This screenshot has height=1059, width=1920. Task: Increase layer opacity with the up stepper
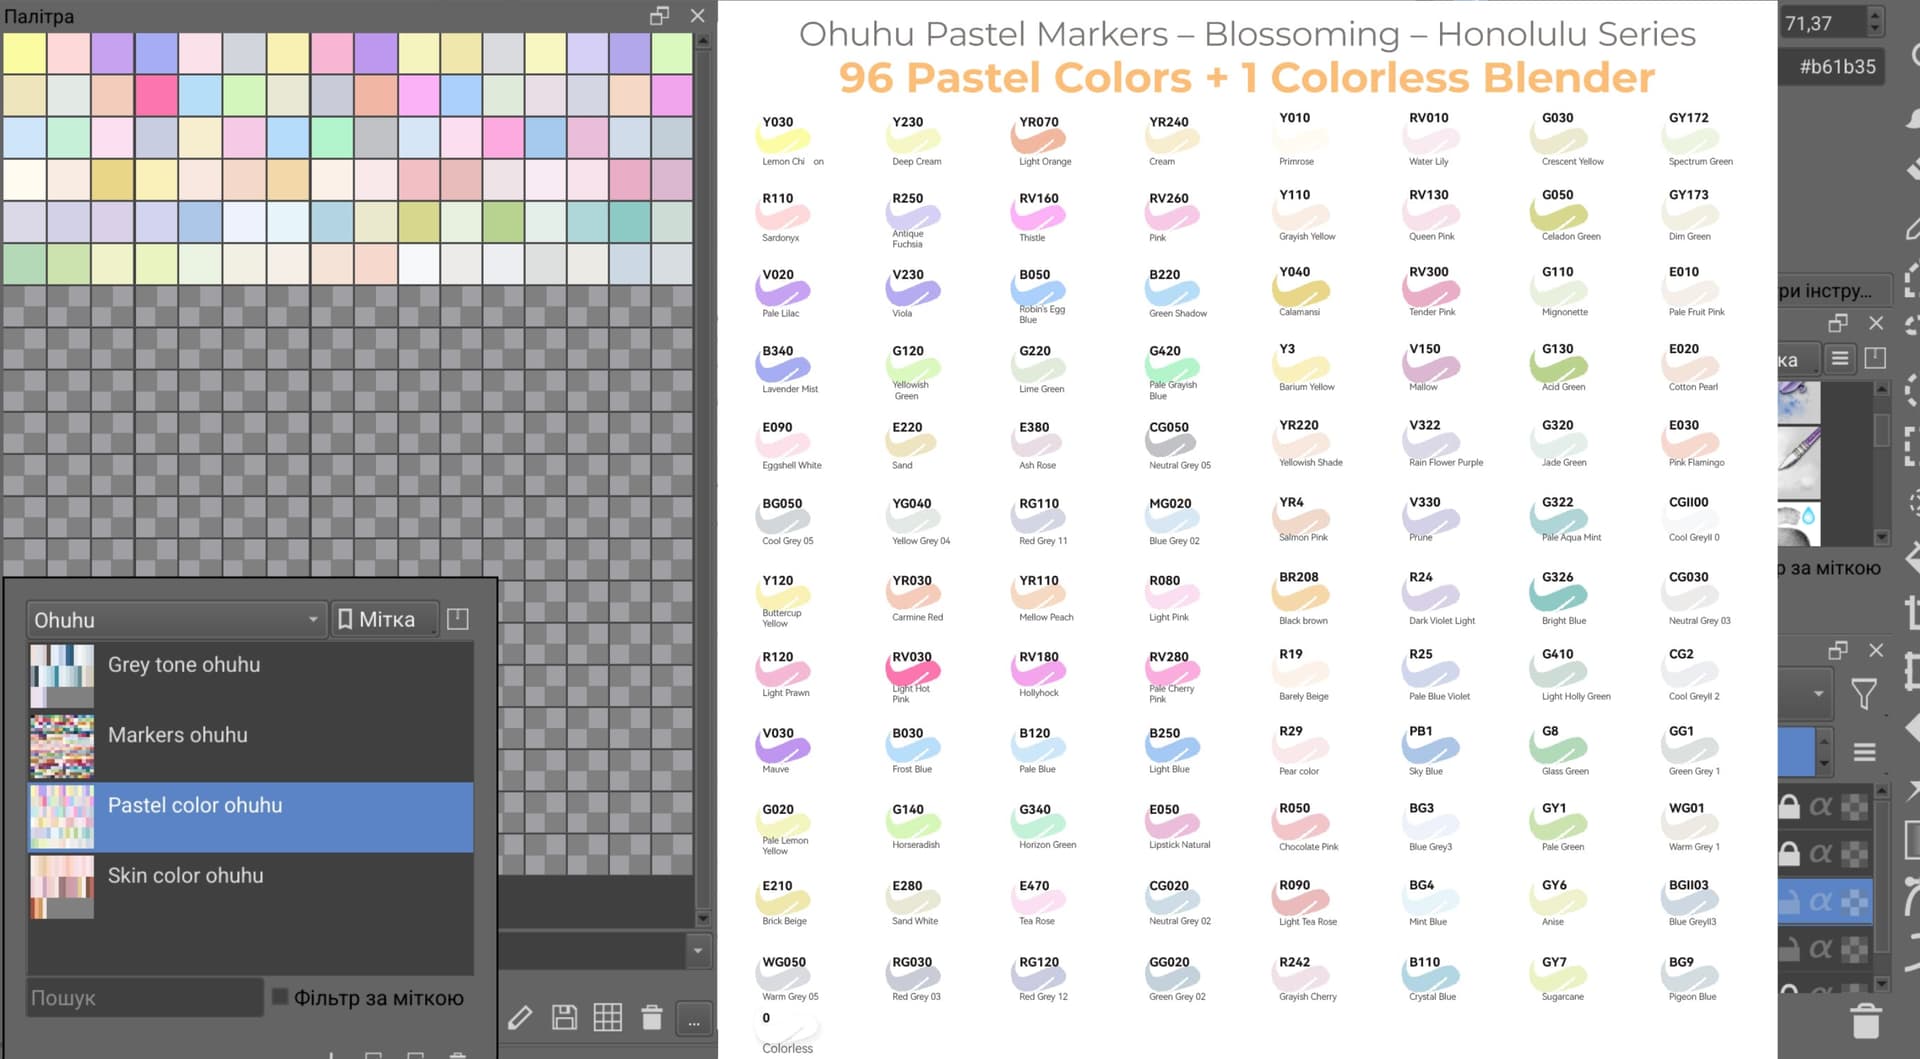tap(1824, 742)
